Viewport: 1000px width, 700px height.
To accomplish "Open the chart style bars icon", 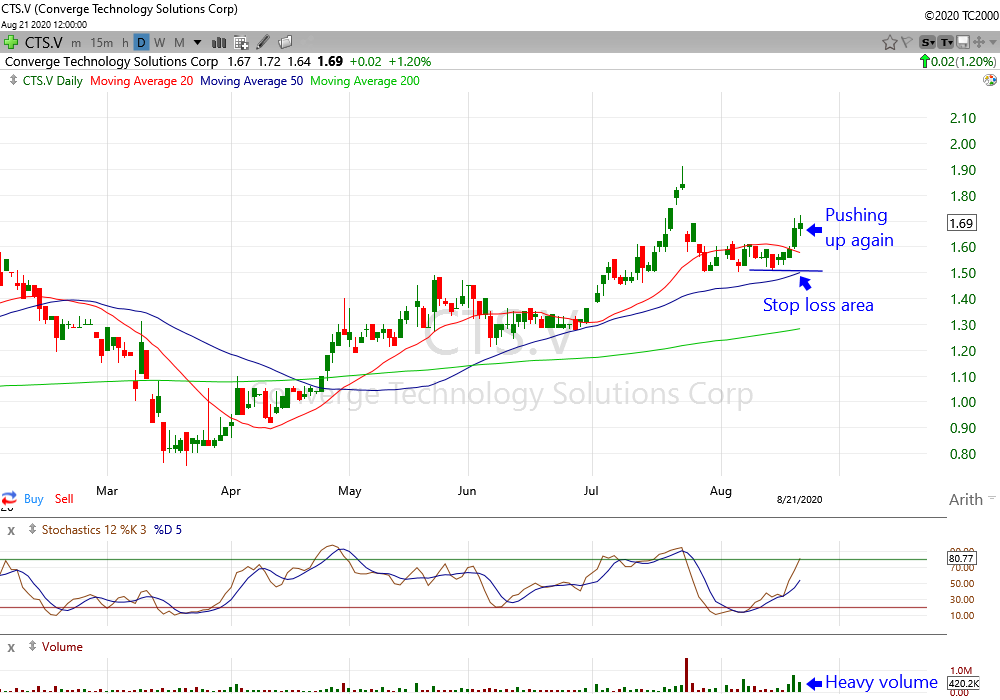I will coord(219,43).
